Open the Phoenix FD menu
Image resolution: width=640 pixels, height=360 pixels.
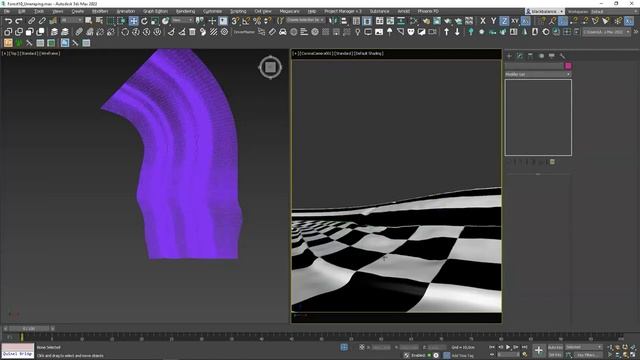[x=428, y=11]
